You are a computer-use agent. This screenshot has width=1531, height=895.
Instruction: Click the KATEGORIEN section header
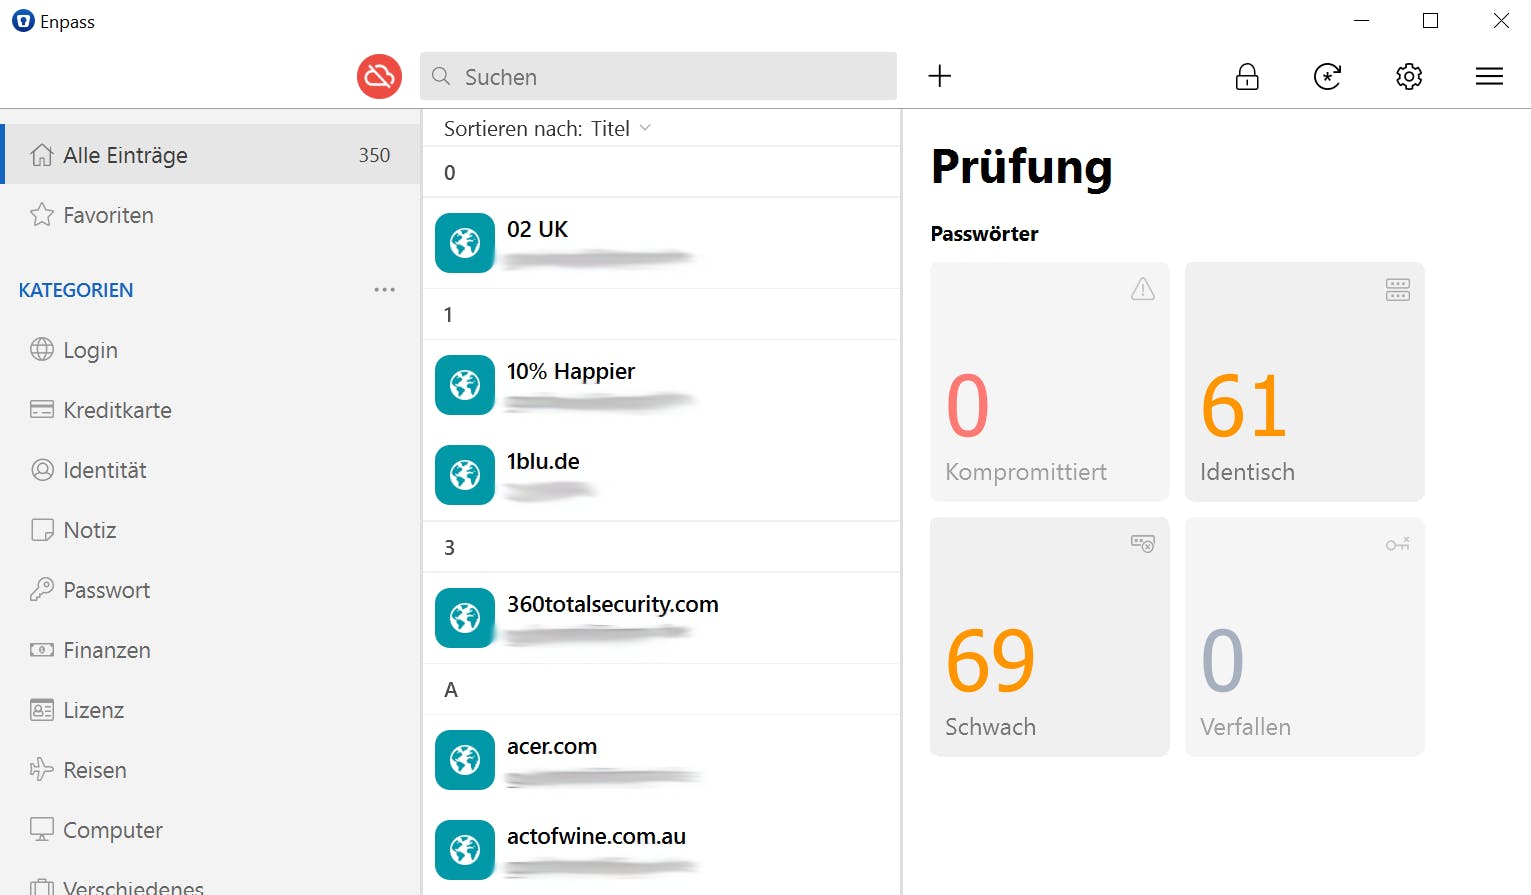pyautogui.click(x=76, y=290)
